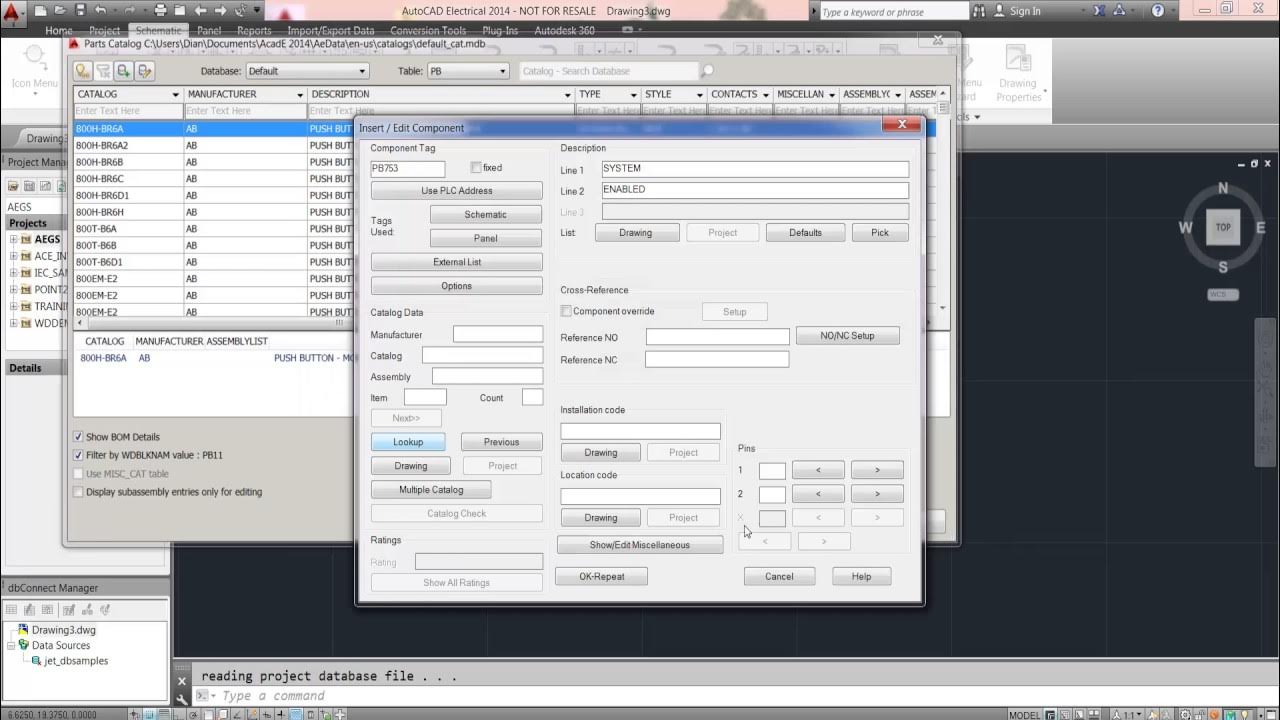Open the Autodesk 360 ribbon tab
This screenshot has width=1280, height=720.
(564, 31)
